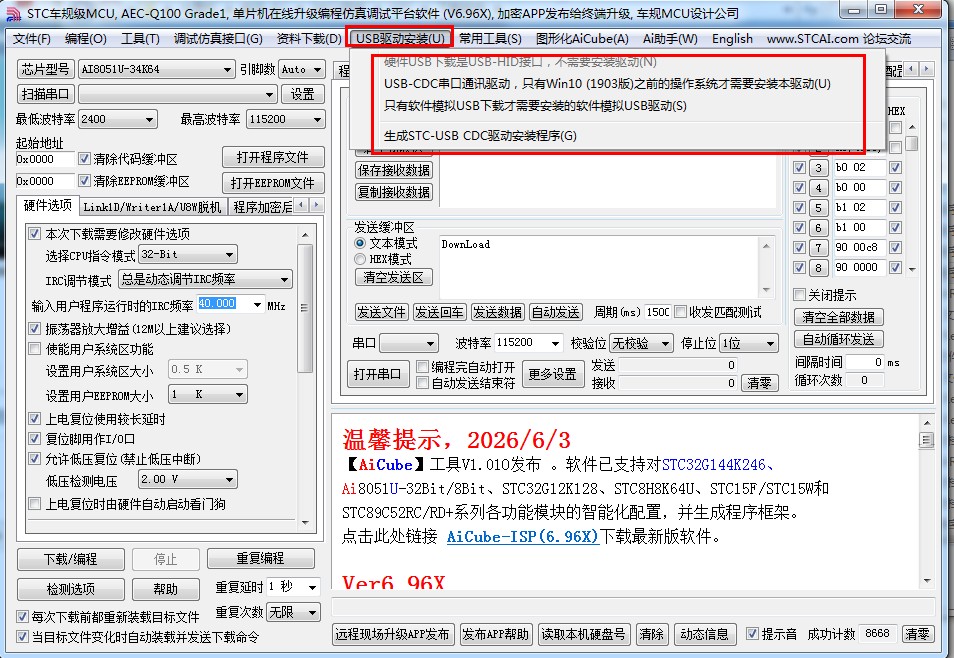This screenshot has width=954, height=658.
Task: Click 读取本机硬盘号 button
Action: click(x=583, y=634)
